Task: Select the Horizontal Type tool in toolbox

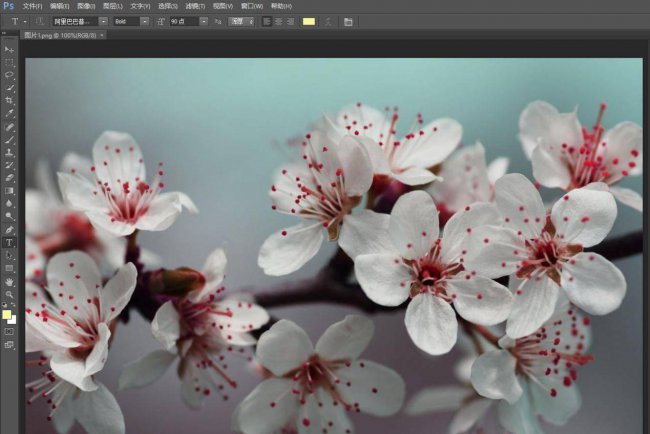Action: pos(9,243)
